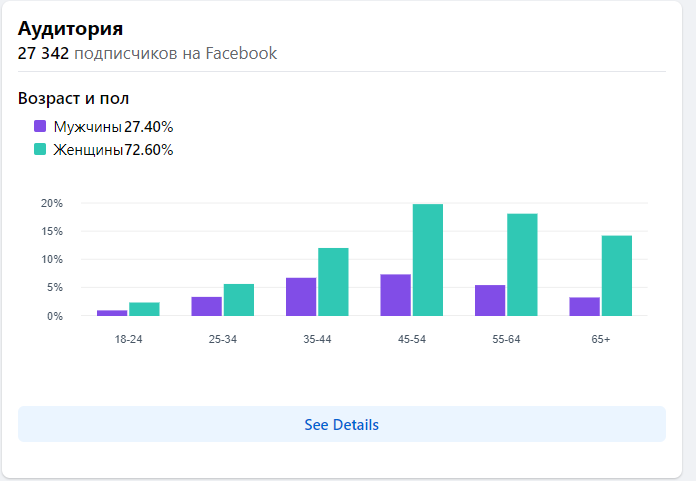
Task: Select the women's bar for ages 55-64
Action: (x=522, y=265)
